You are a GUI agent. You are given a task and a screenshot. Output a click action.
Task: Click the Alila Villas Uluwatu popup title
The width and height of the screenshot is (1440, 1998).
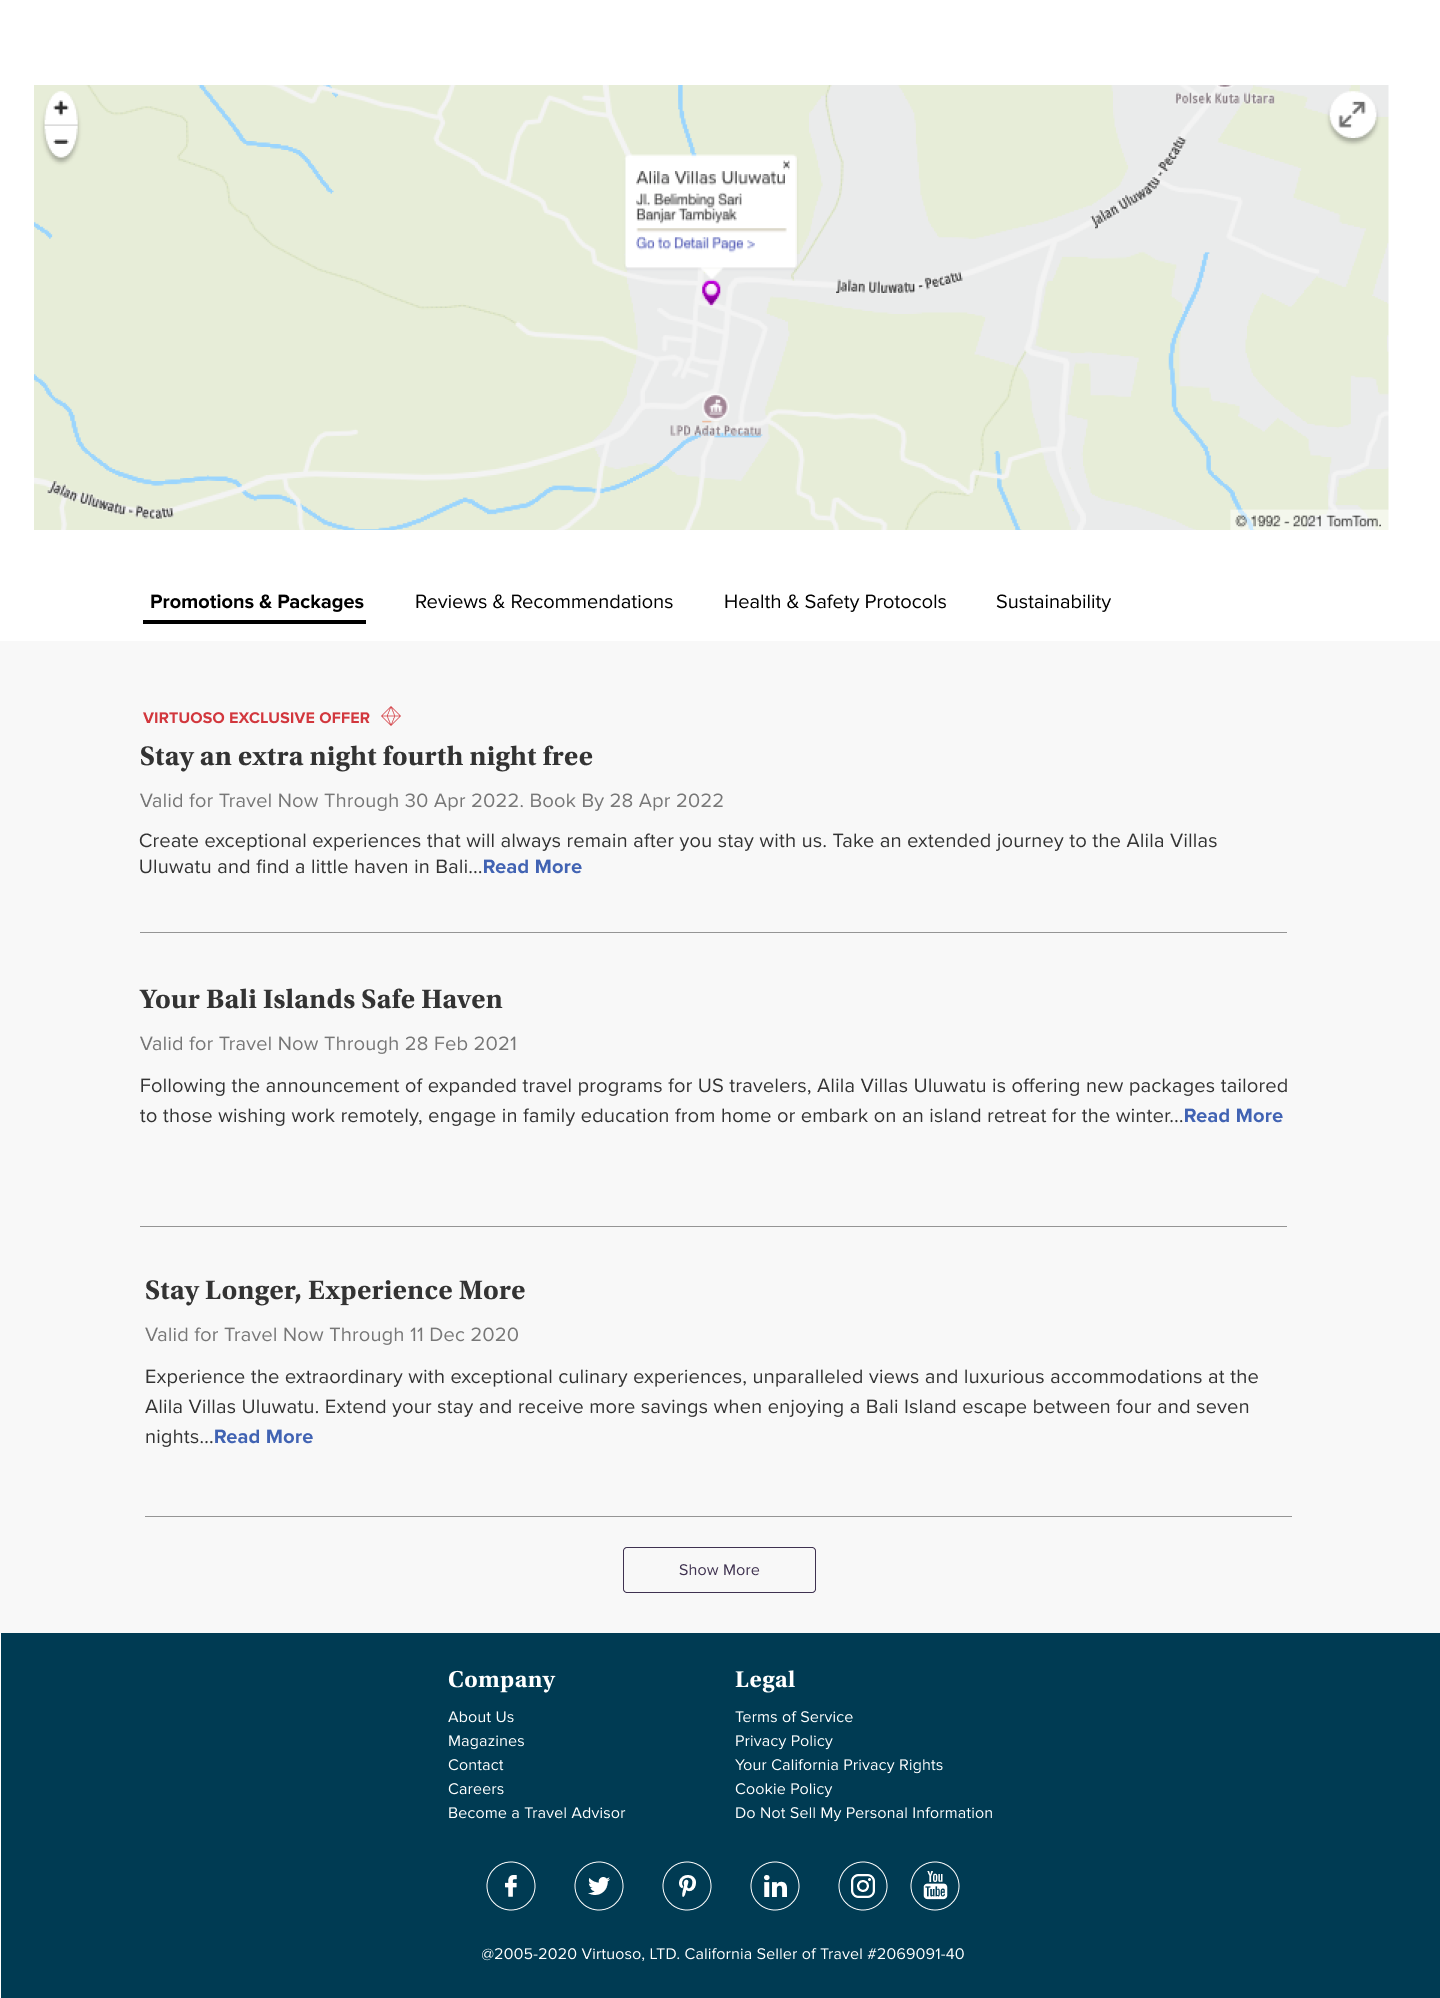tap(711, 178)
